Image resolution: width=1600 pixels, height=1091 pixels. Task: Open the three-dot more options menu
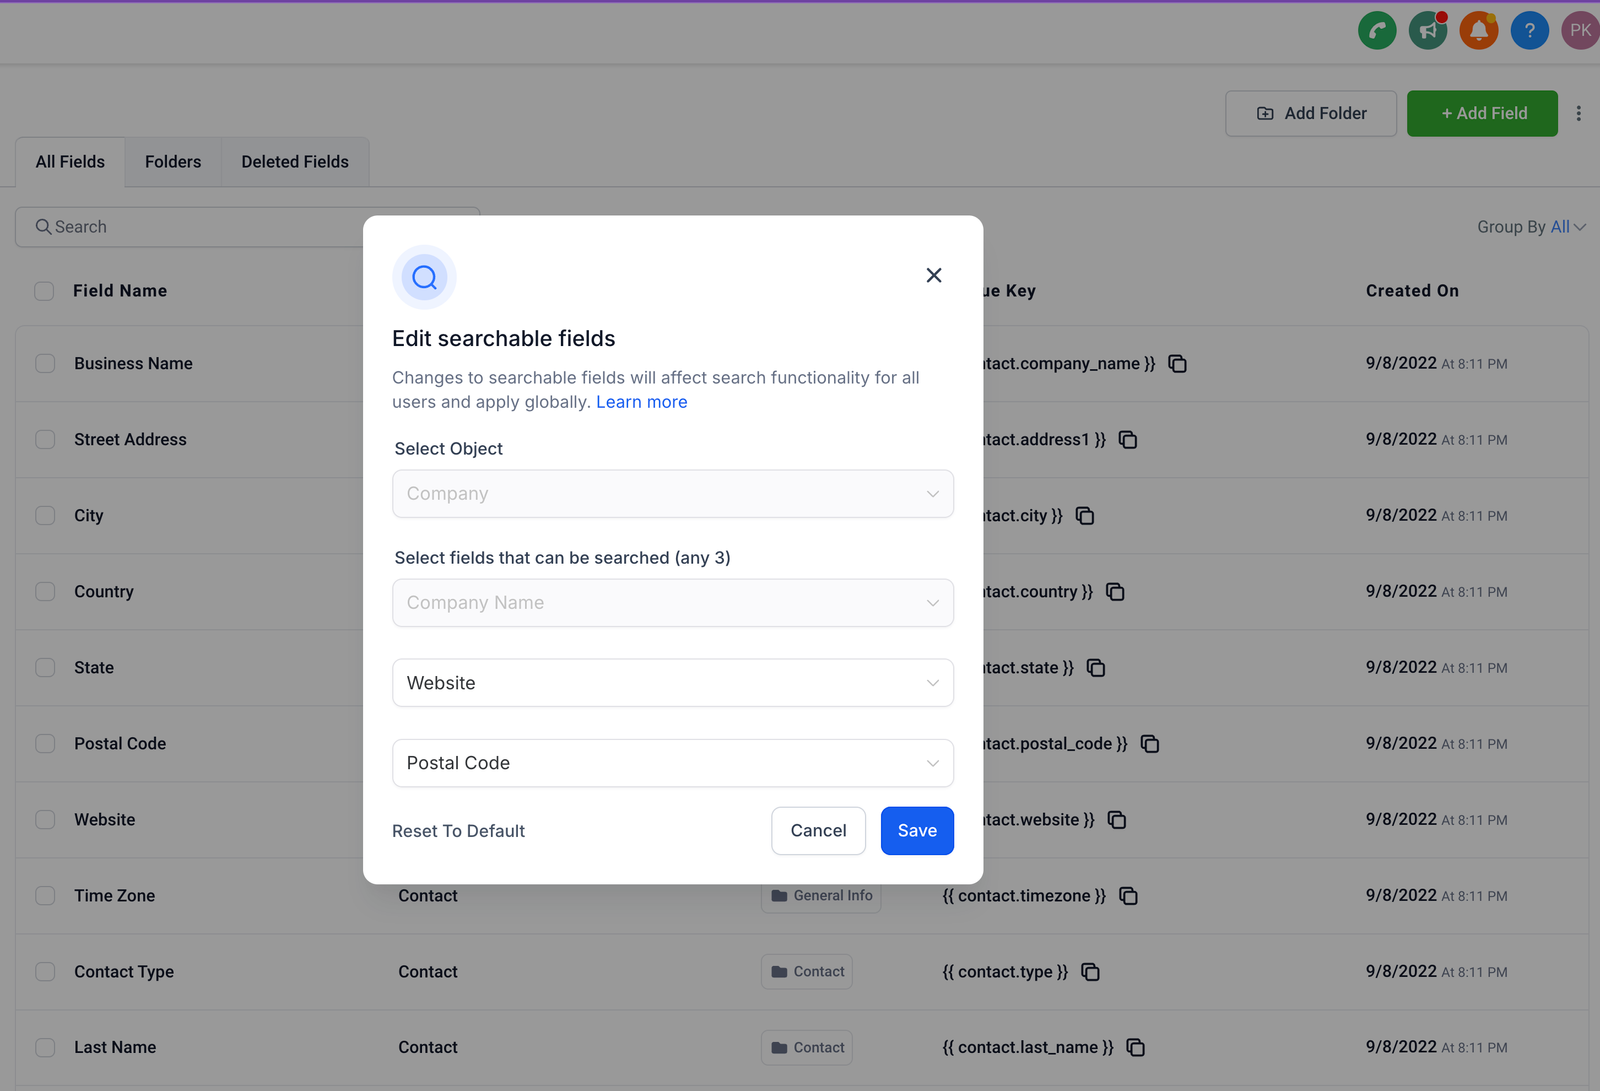(x=1579, y=114)
